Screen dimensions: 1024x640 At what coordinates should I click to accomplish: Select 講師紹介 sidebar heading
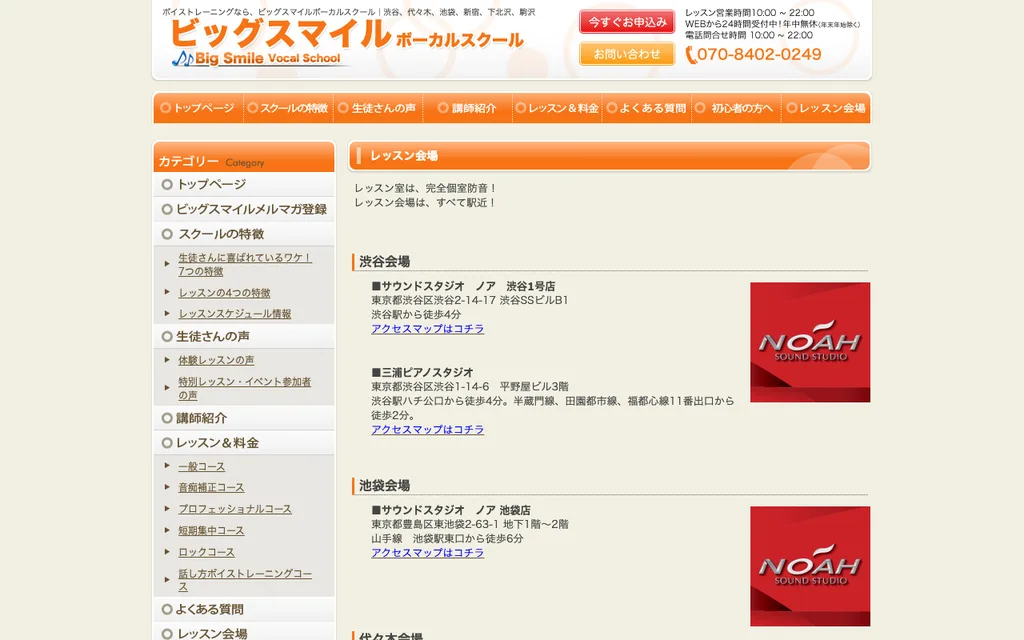pyautogui.click(x=244, y=419)
